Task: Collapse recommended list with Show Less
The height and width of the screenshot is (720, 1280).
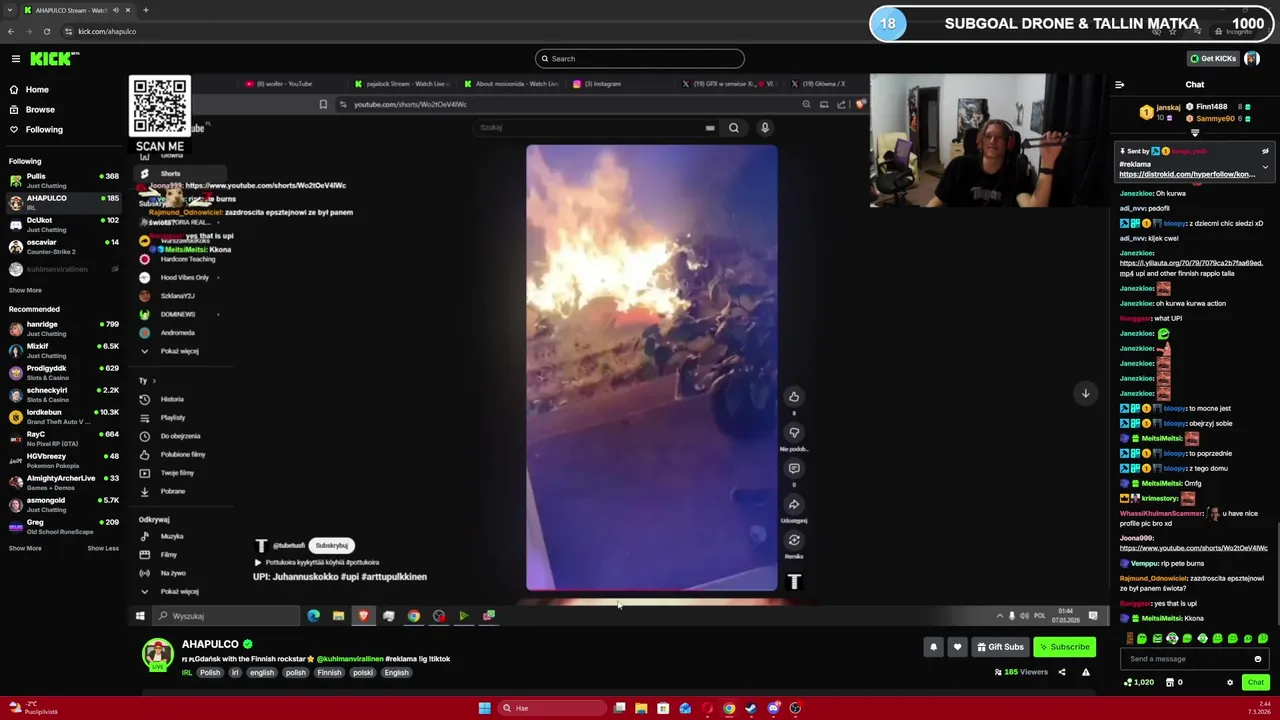Action: click(103, 548)
